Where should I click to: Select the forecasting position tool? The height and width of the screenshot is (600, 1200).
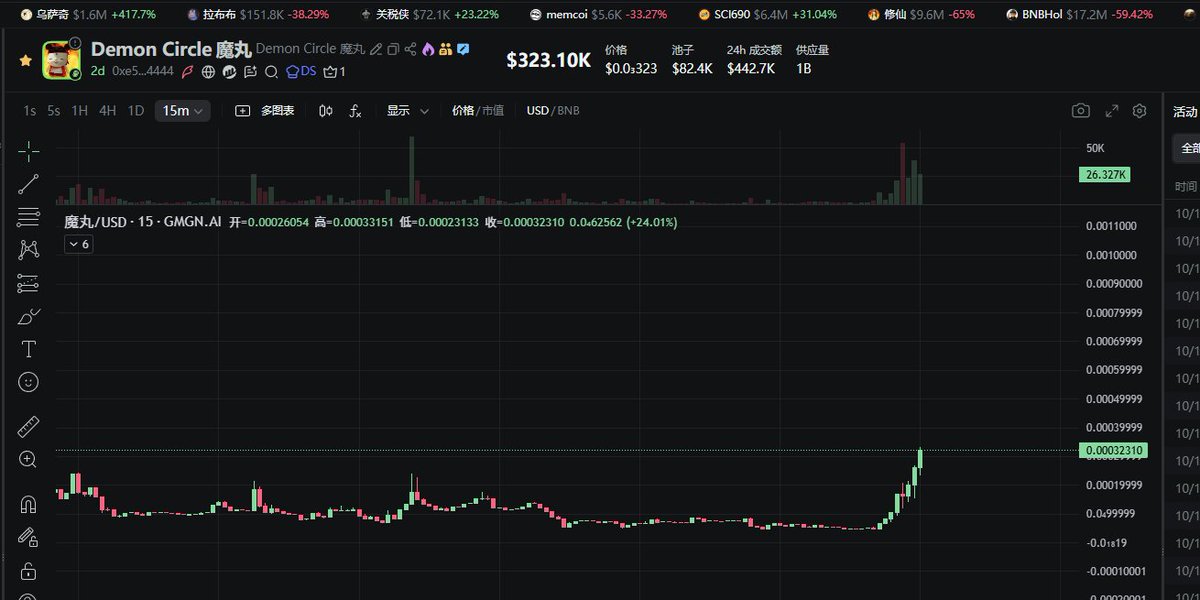(x=28, y=283)
